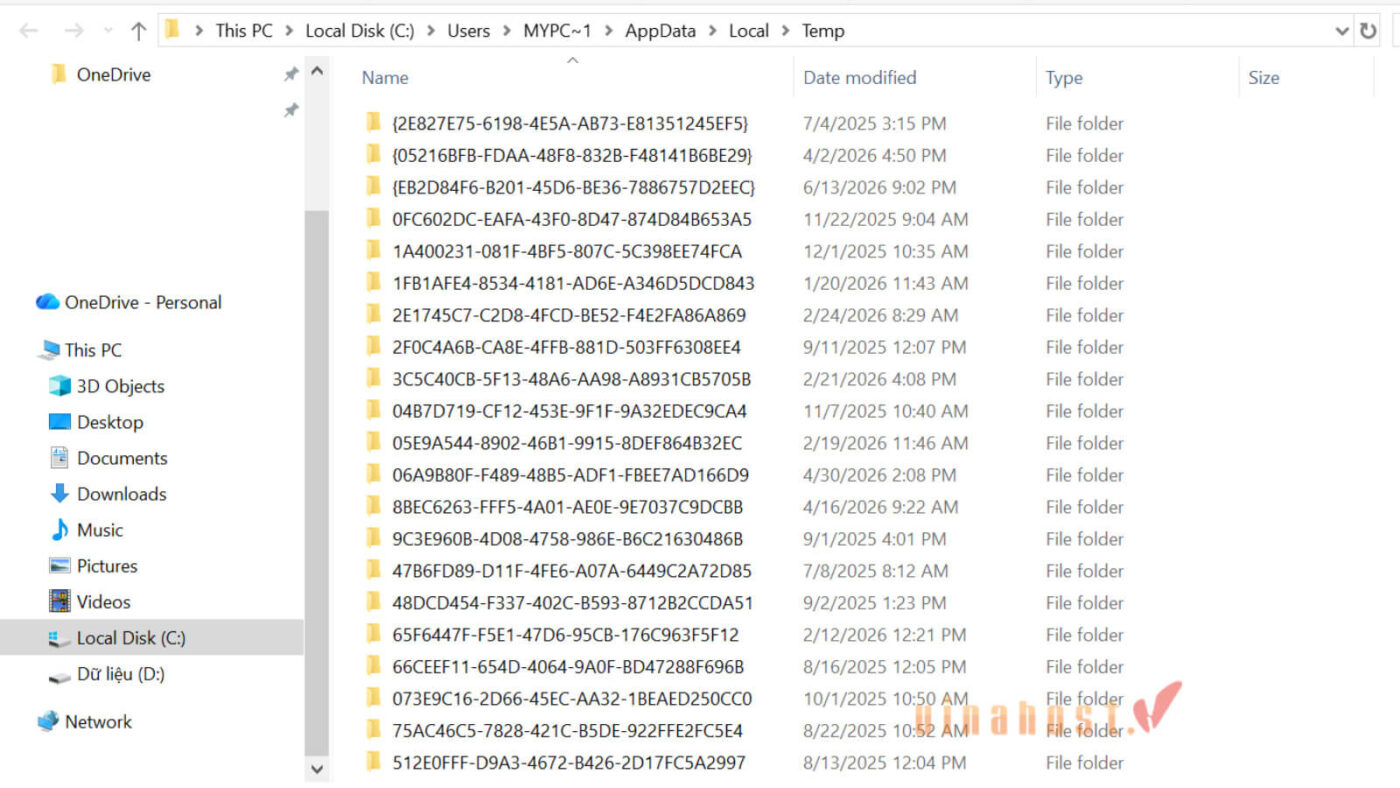1400x788 pixels.
Task: Click the This PC computer icon
Action: point(48,350)
